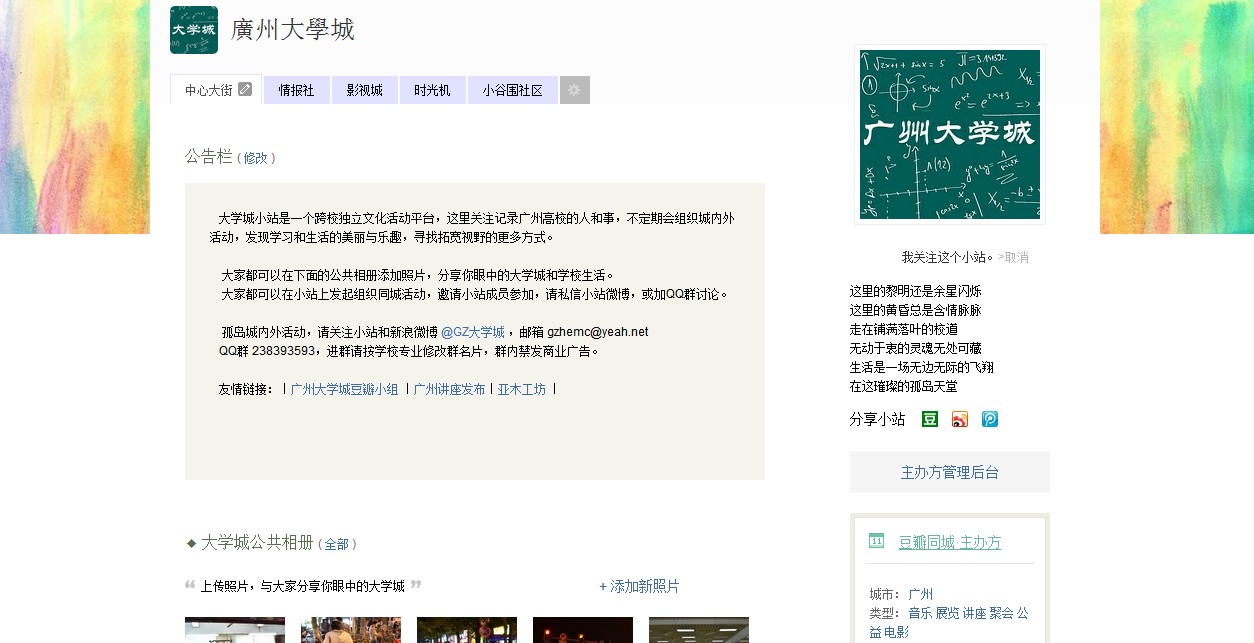1254x643 pixels.
Task: Open the 影视城 tab
Action: click(x=364, y=89)
